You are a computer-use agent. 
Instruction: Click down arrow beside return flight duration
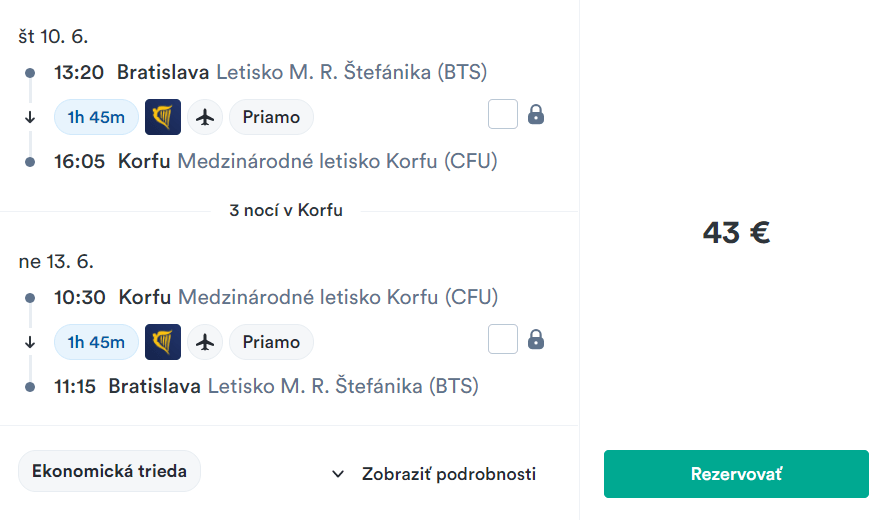pyautogui.click(x=30, y=342)
